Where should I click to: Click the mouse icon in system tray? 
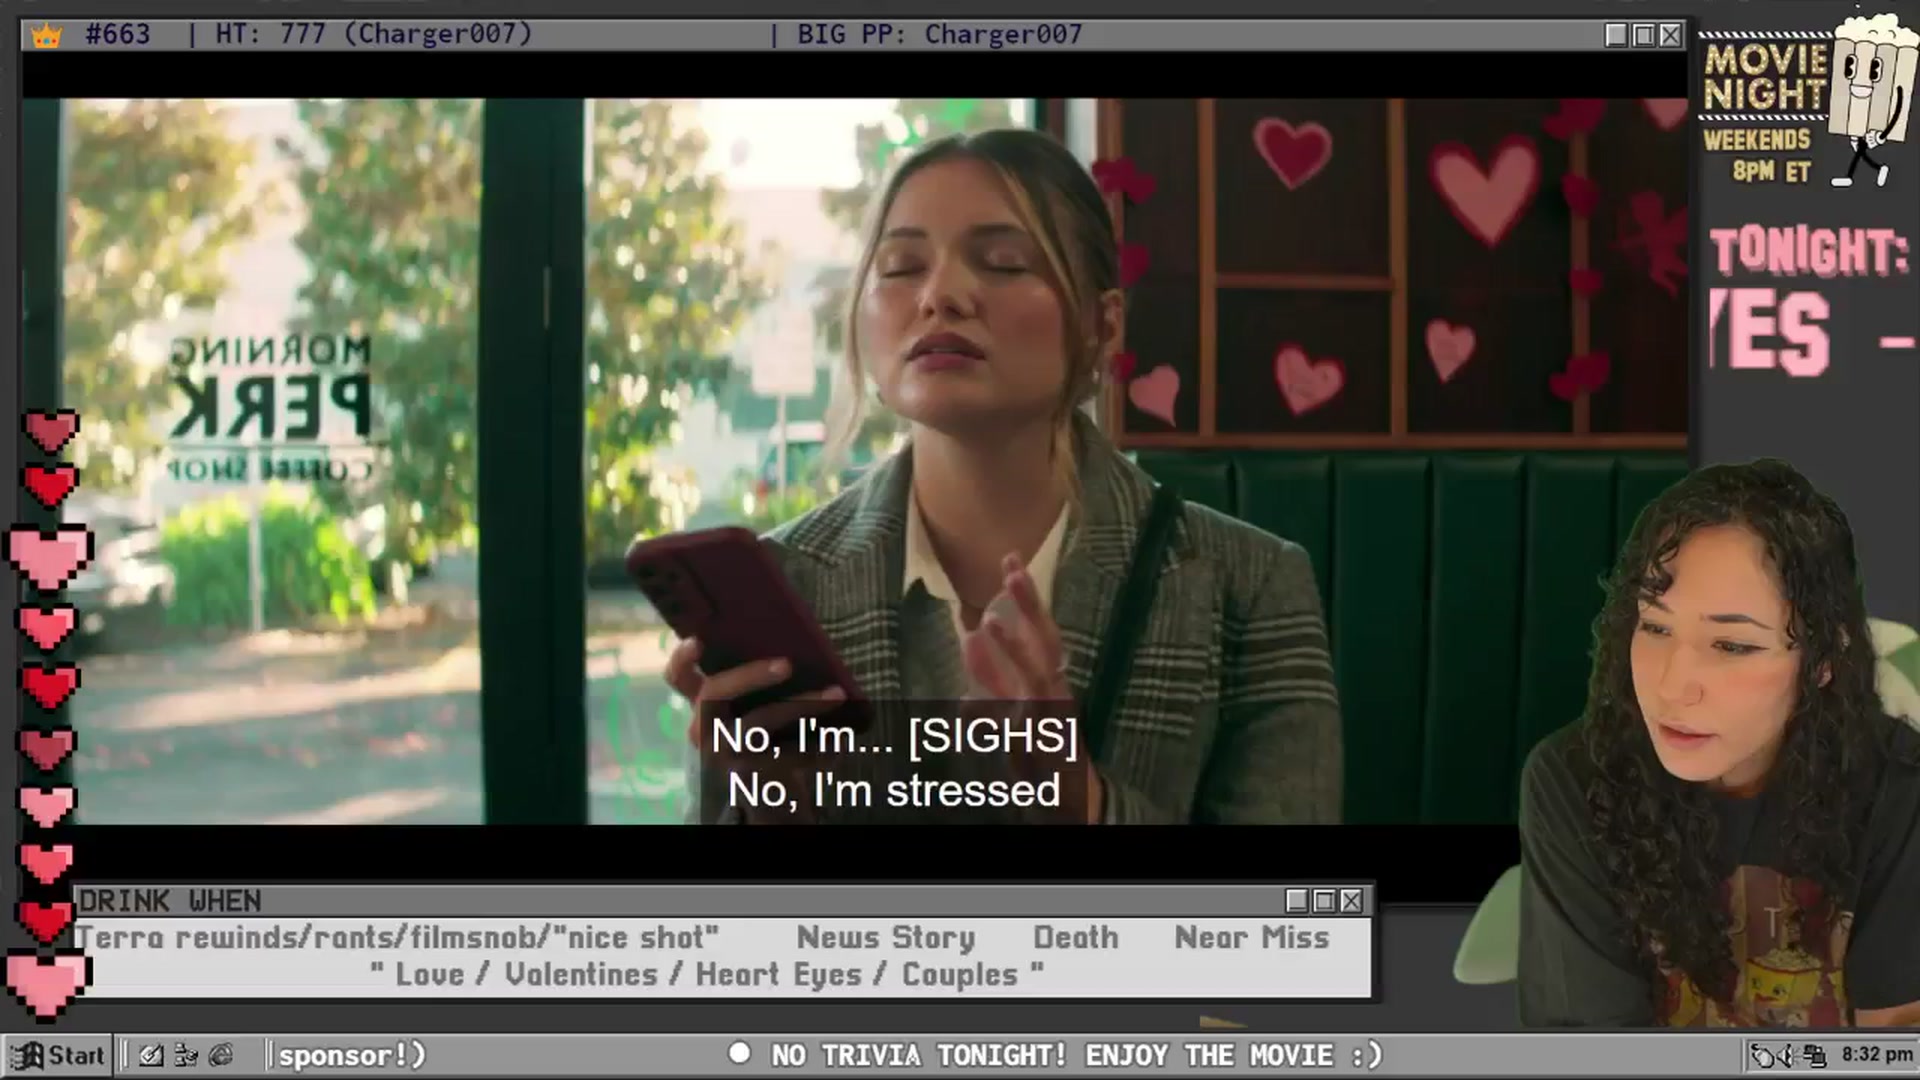(1763, 1056)
